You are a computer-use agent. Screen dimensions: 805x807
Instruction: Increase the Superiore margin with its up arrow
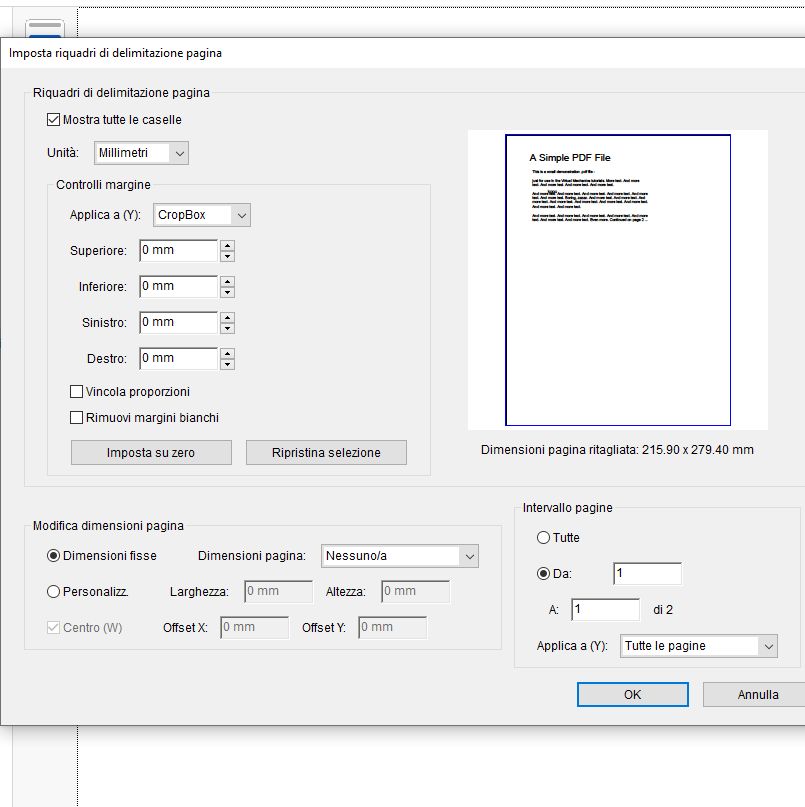pos(229,246)
